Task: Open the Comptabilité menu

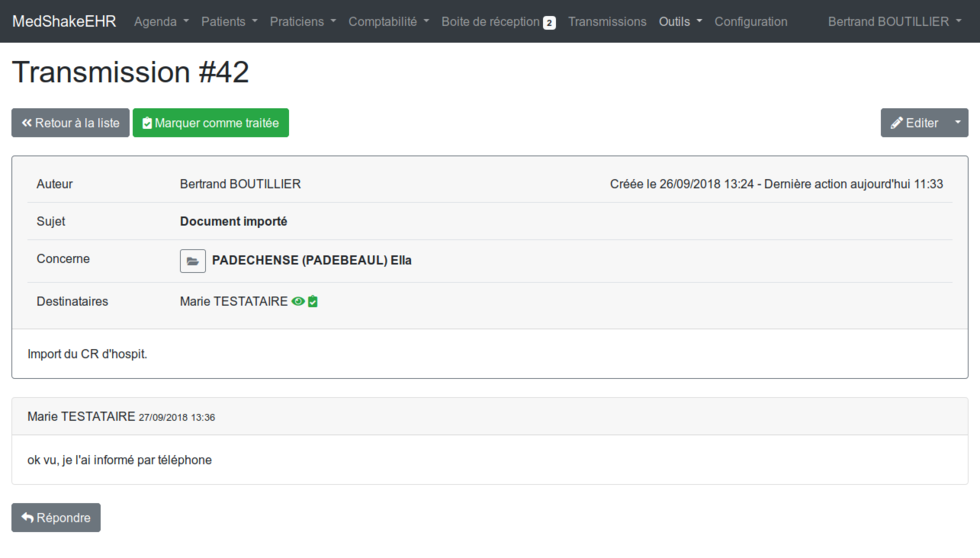Action: [x=388, y=22]
